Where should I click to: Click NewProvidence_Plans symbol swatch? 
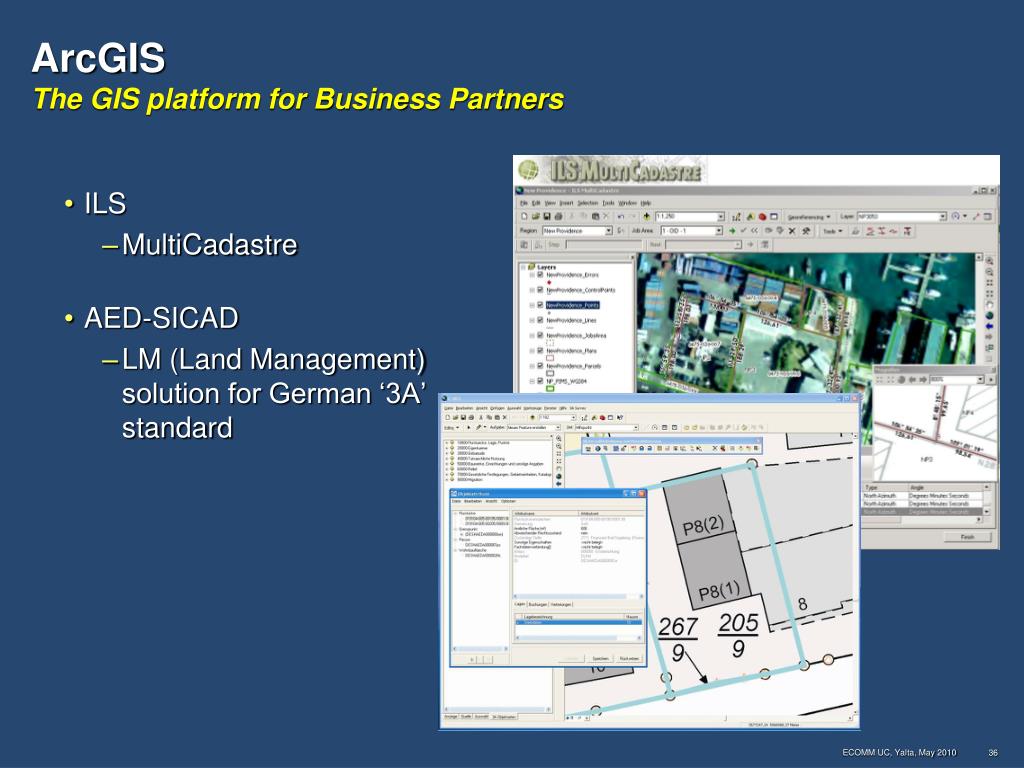tap(550, 358)
